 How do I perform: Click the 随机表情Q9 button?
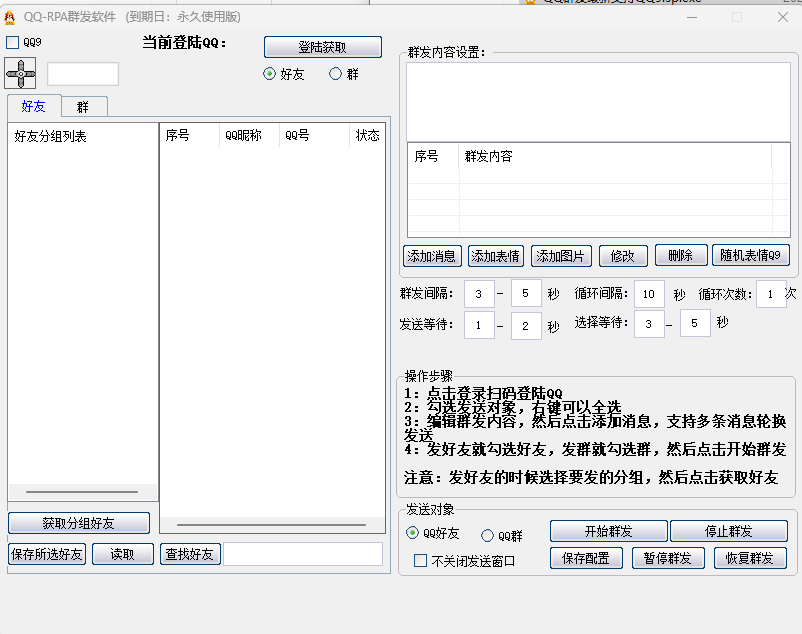click(x=751, y=255)
